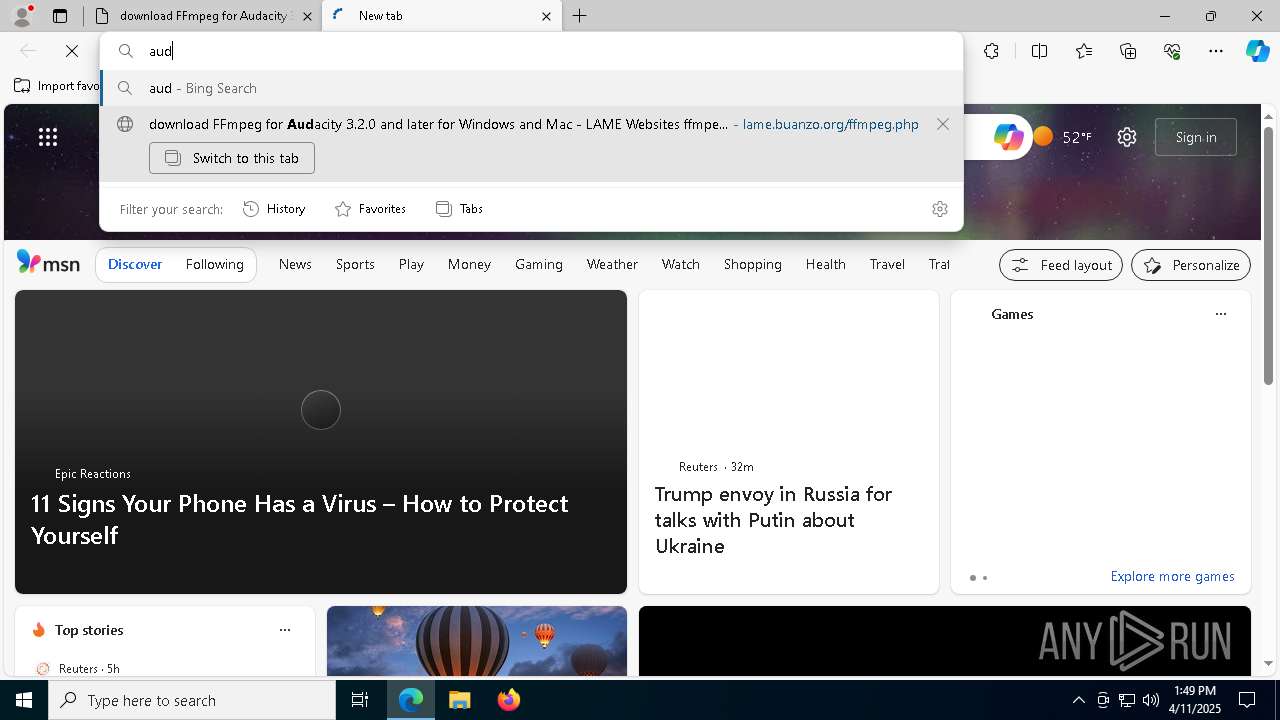This screenshot has width=1280, height=720.
Task: Click the msn logo
Action: point(48,263)
